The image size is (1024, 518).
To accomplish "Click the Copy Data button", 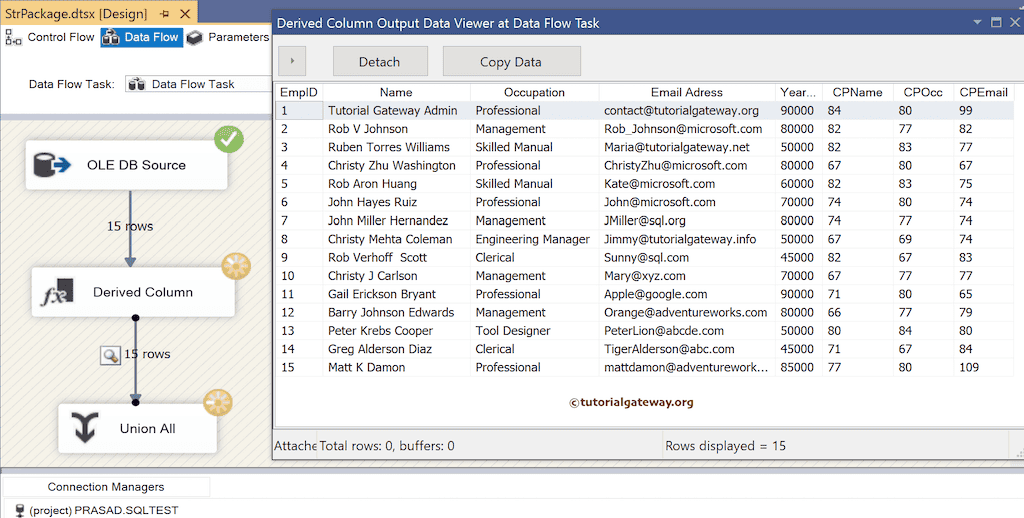I will click(x=511, y=62).
